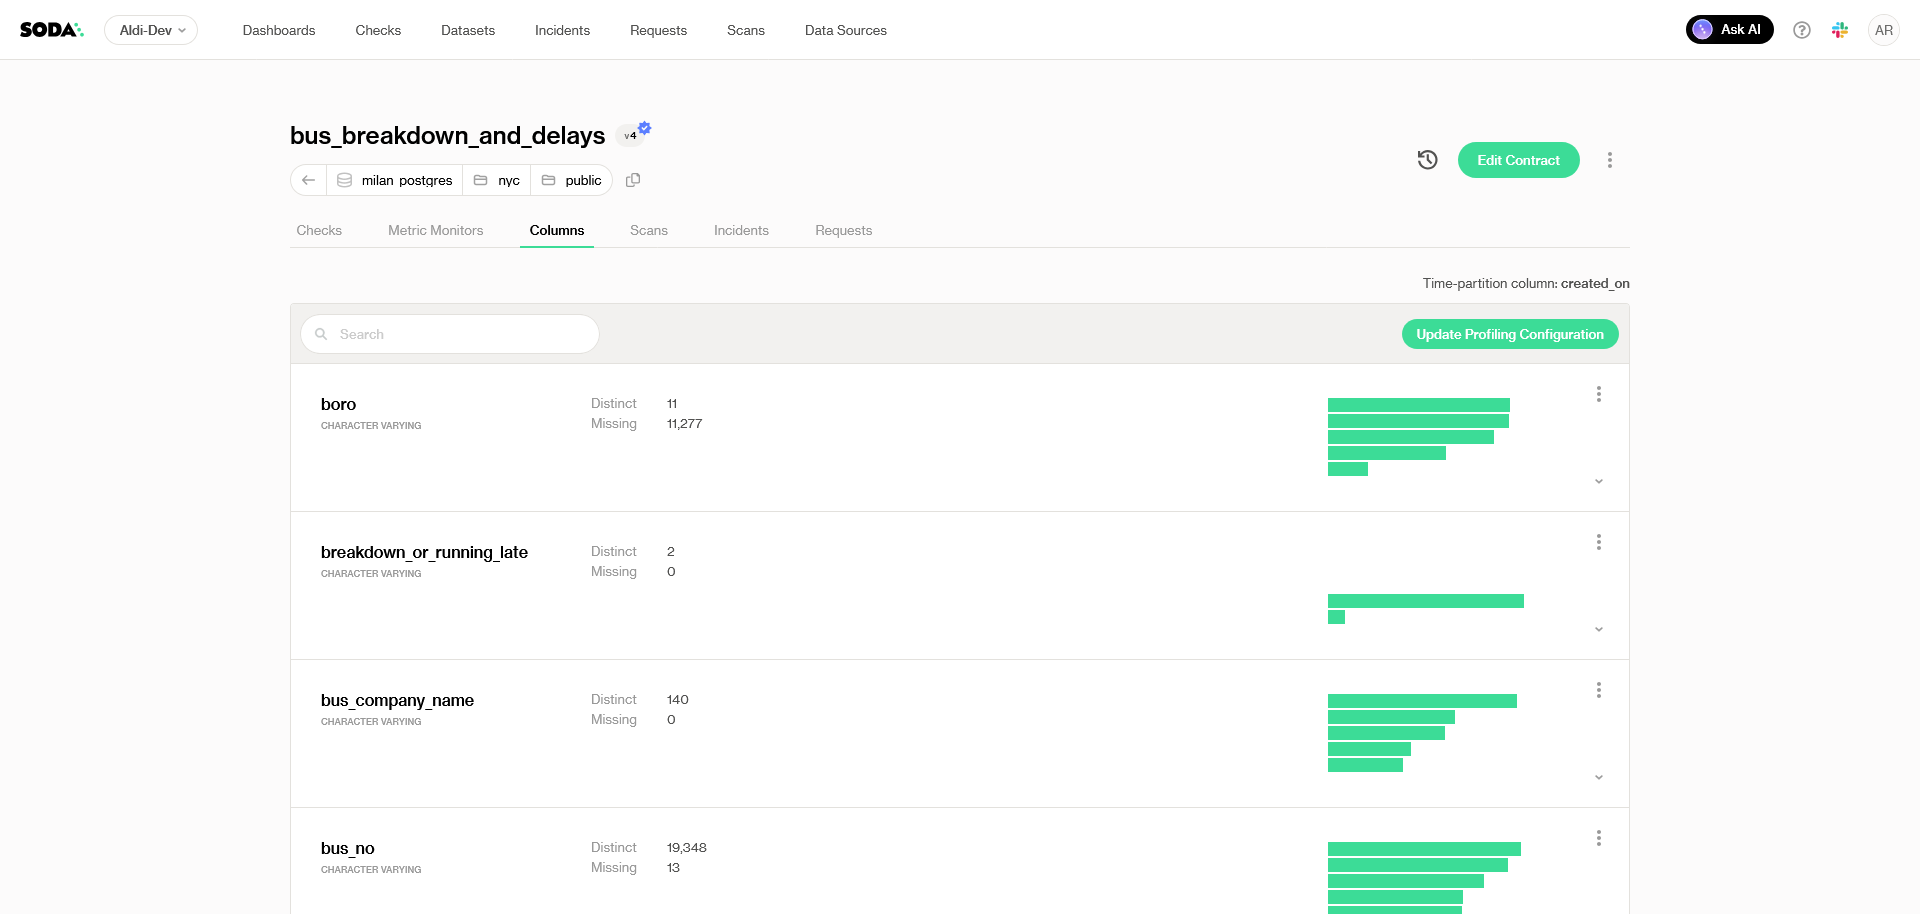Click the boro column distribution chart
The height and width of the screenshot is (914, 1920).
pyautogui.click(x=1418, y=437)
